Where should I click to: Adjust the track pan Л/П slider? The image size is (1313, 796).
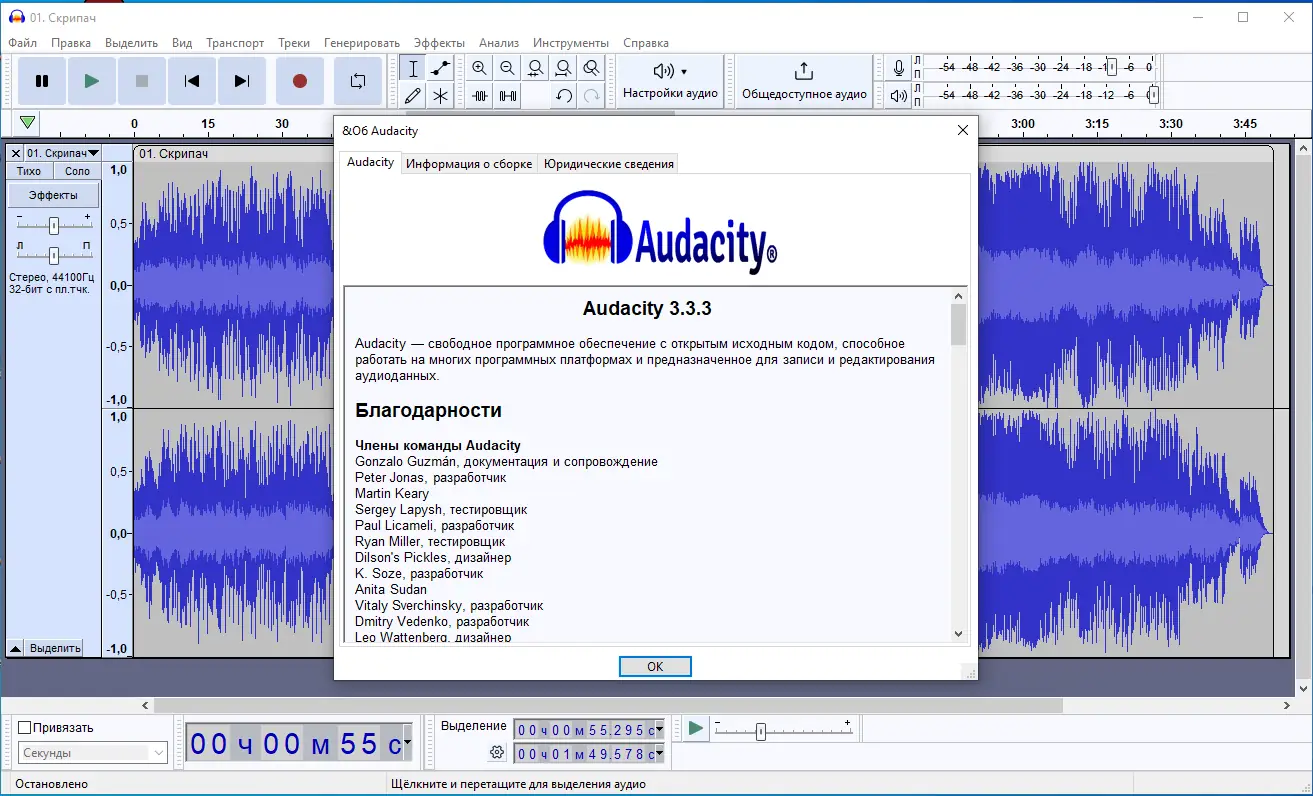[54, 255]
